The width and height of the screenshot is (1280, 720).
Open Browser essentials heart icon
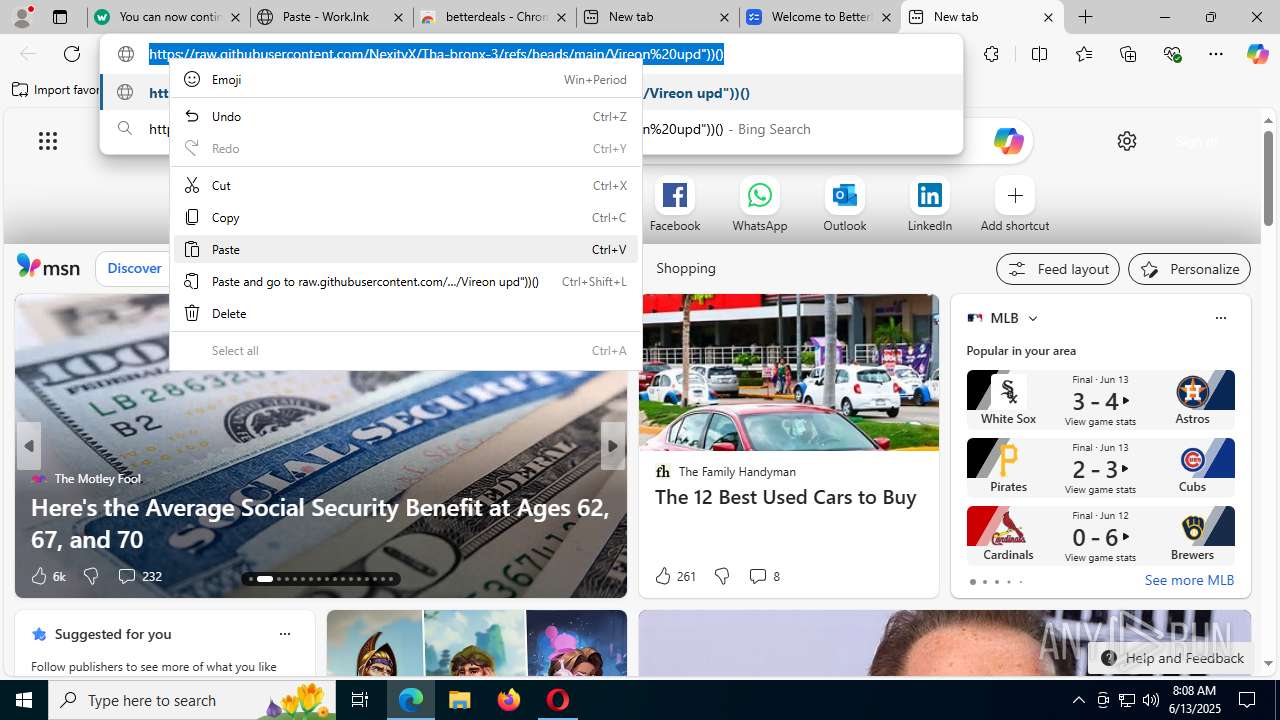(x=1172, y=54)
